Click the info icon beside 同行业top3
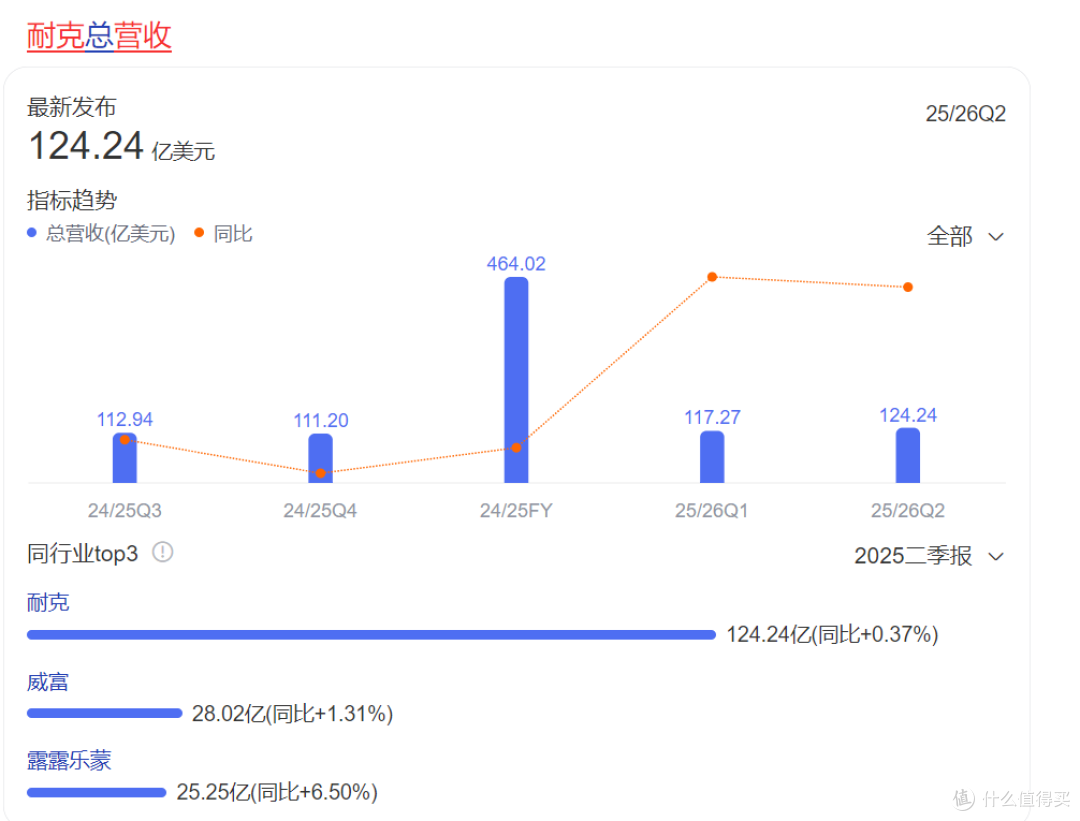The width and height of the screenshot is (1080, 821). (x=163, y=552)
